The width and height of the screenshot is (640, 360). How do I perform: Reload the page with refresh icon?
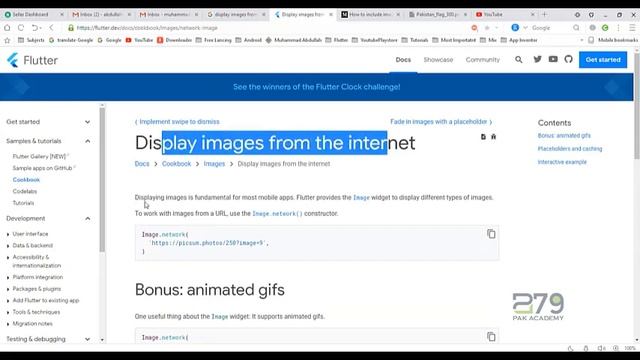(21, 28)
